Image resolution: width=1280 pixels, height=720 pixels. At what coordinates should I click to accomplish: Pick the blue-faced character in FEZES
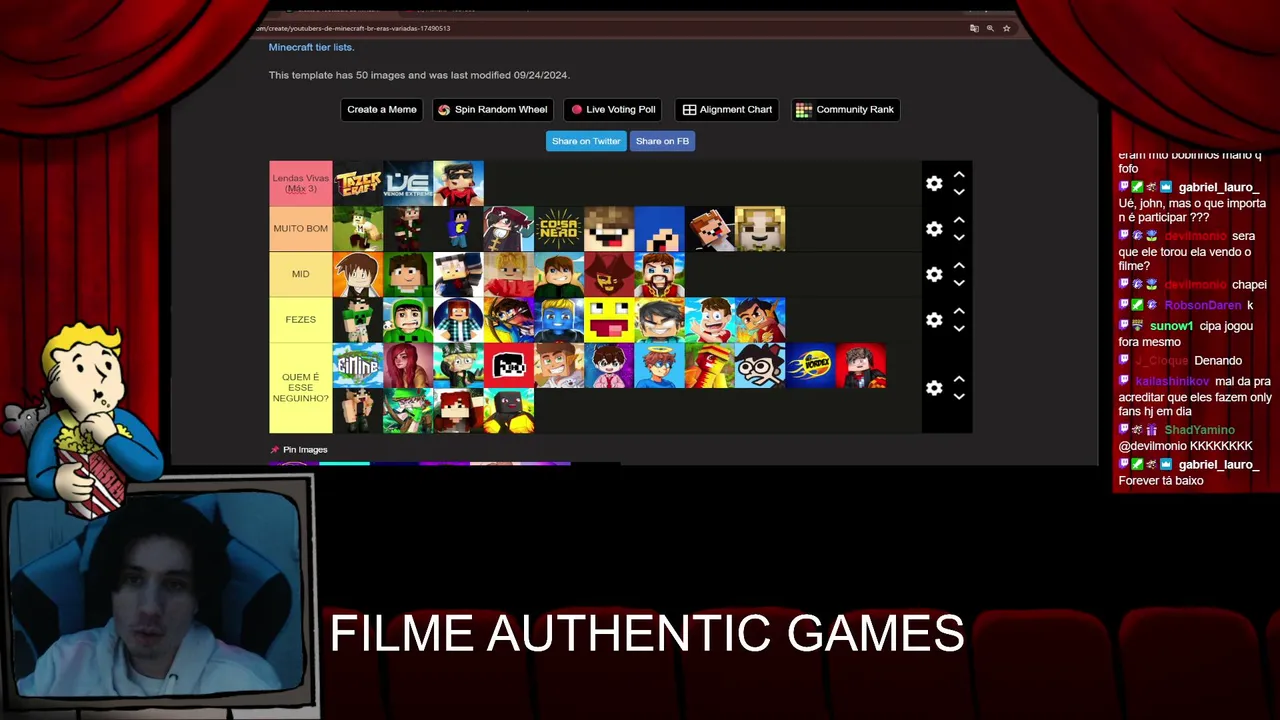point(559,320)
